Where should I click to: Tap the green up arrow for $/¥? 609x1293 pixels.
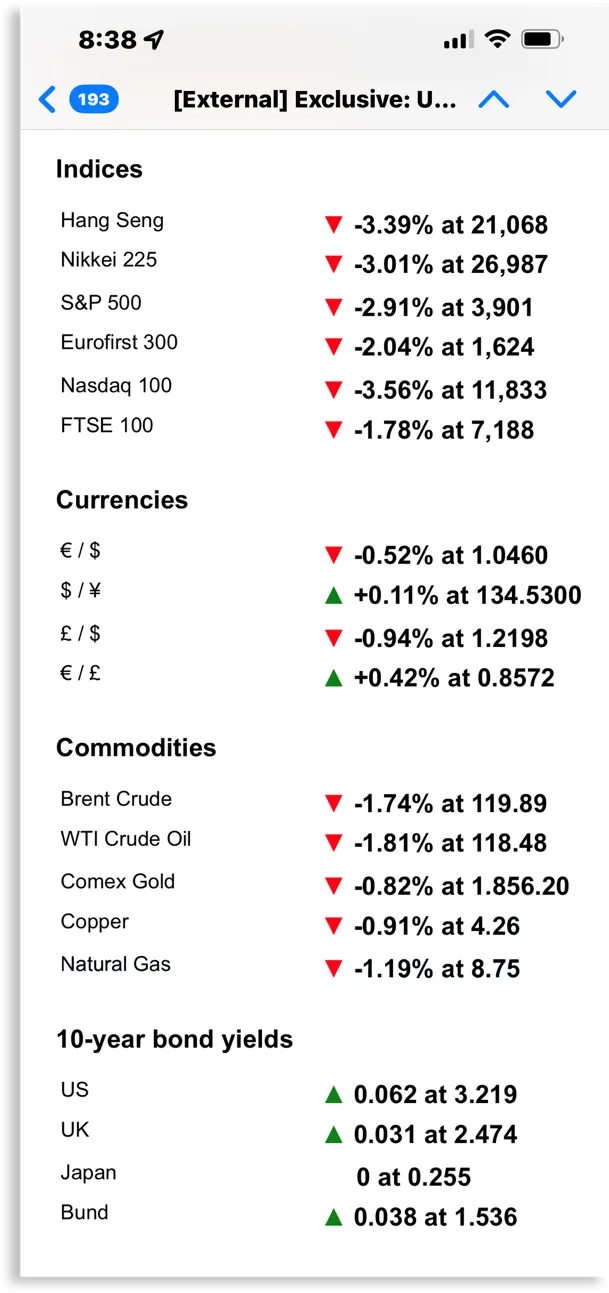334,596
